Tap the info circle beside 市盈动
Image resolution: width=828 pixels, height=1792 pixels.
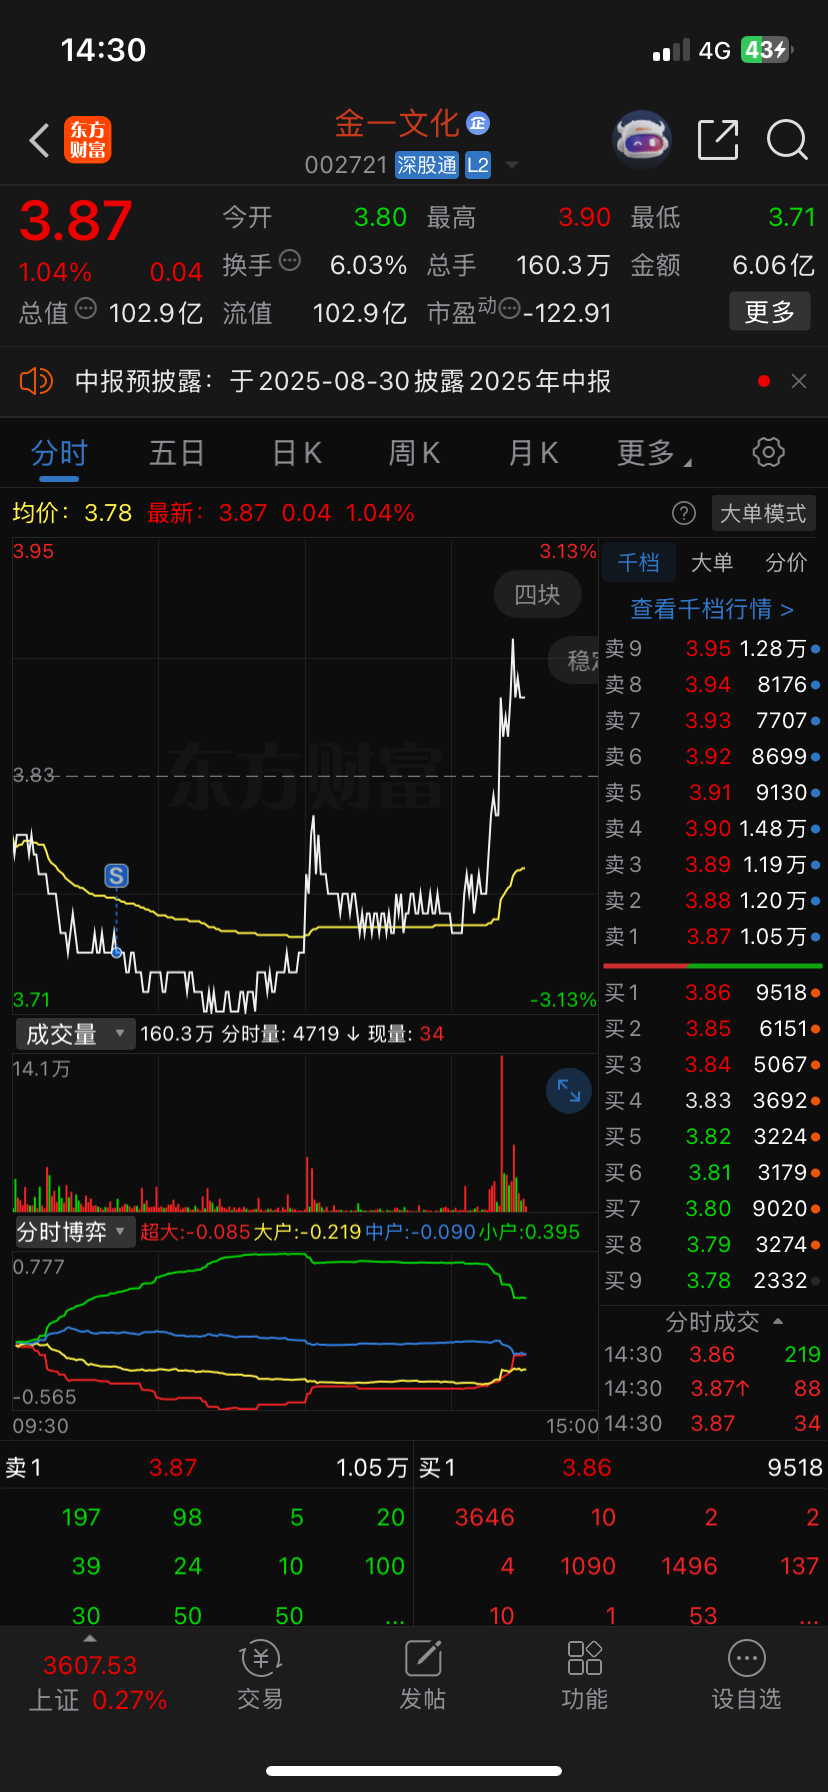click(509, 309)
